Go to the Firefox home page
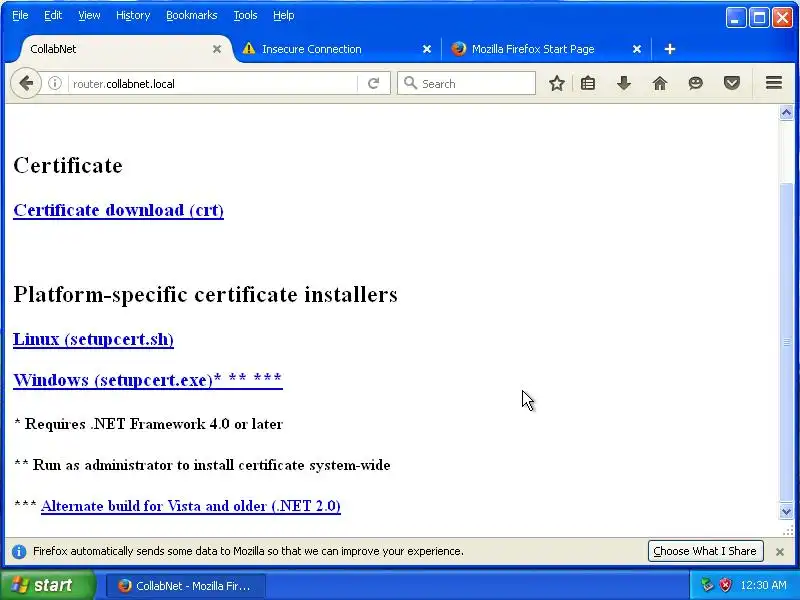The width and height of the screenshot is (800, 600). pyautogui.click(x=660, y=83)
